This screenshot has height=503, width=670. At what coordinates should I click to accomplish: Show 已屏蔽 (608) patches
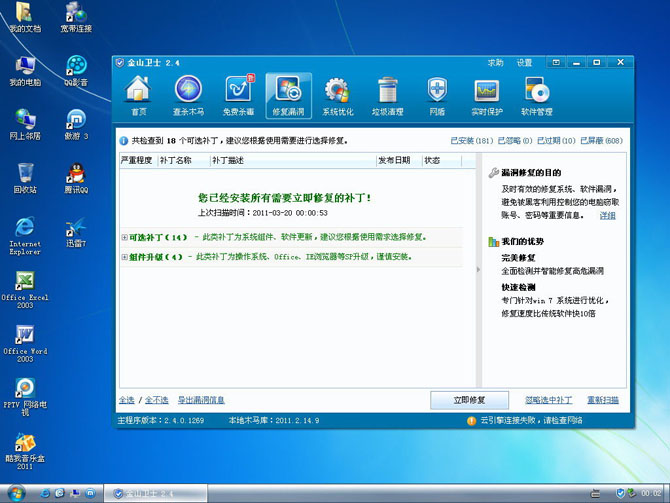tap(602, 141)
